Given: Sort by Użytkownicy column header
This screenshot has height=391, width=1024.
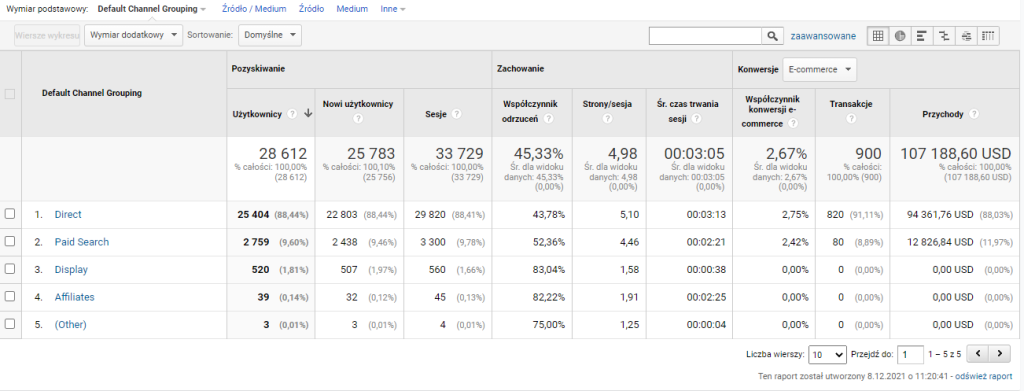Looking at the screenshot, I should (x=257, y=114).
